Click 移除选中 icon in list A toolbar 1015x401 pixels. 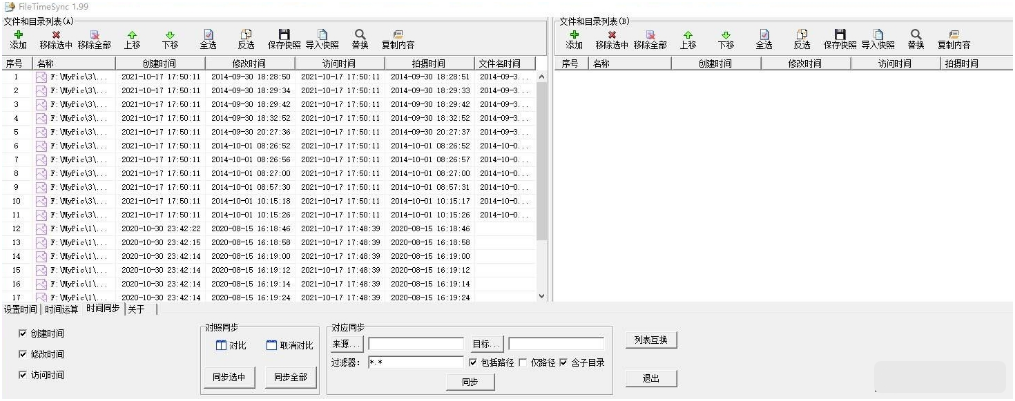pos(56,34)
